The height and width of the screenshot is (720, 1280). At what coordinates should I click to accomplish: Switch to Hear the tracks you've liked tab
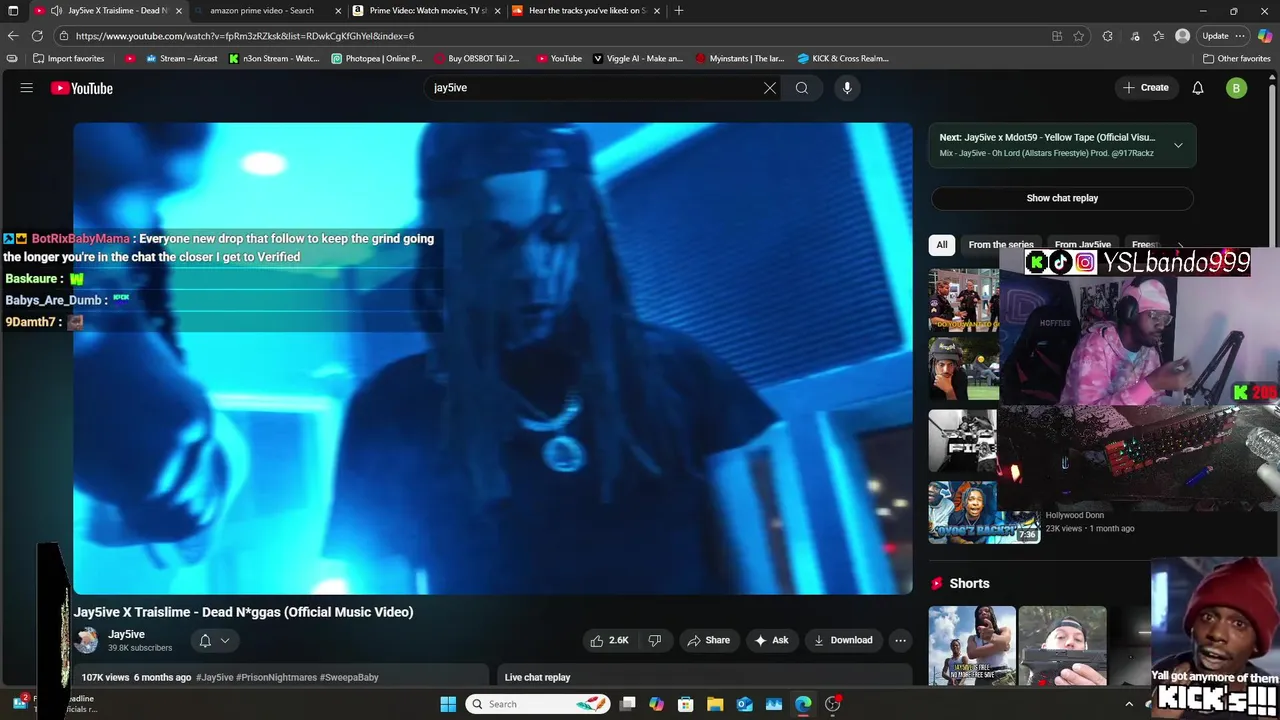tap(585, 11)
